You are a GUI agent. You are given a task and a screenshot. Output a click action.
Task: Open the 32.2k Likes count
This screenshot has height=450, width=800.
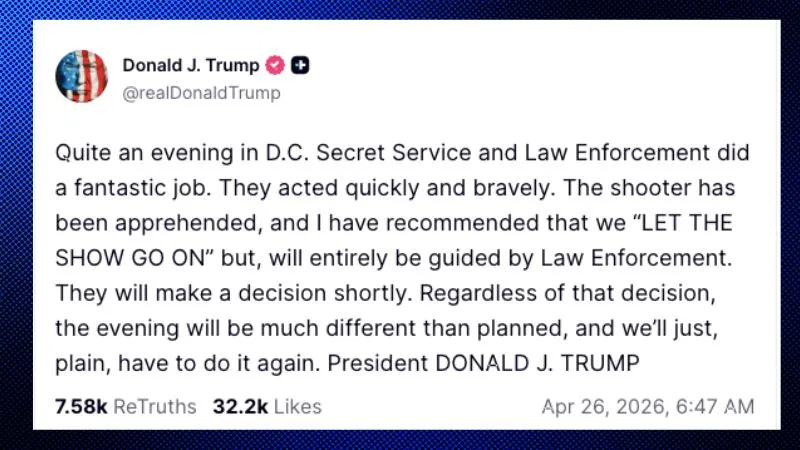(266, 406)
